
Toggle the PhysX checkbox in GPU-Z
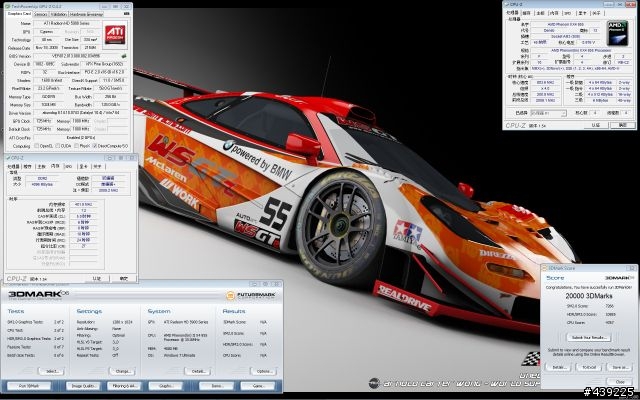click(x=76, y=146)
